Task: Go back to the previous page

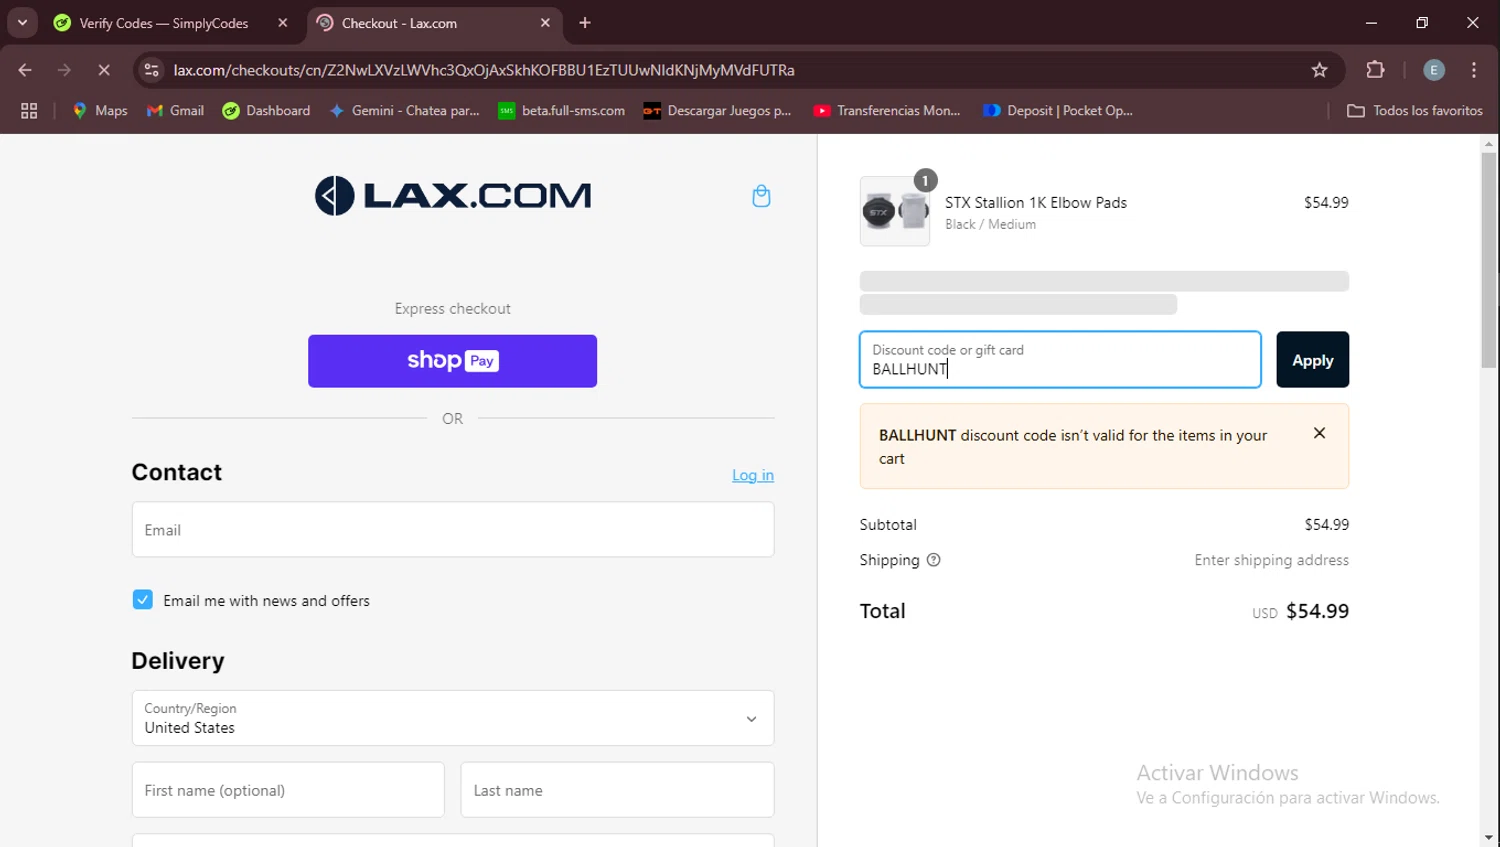Action: coord(25,70)
